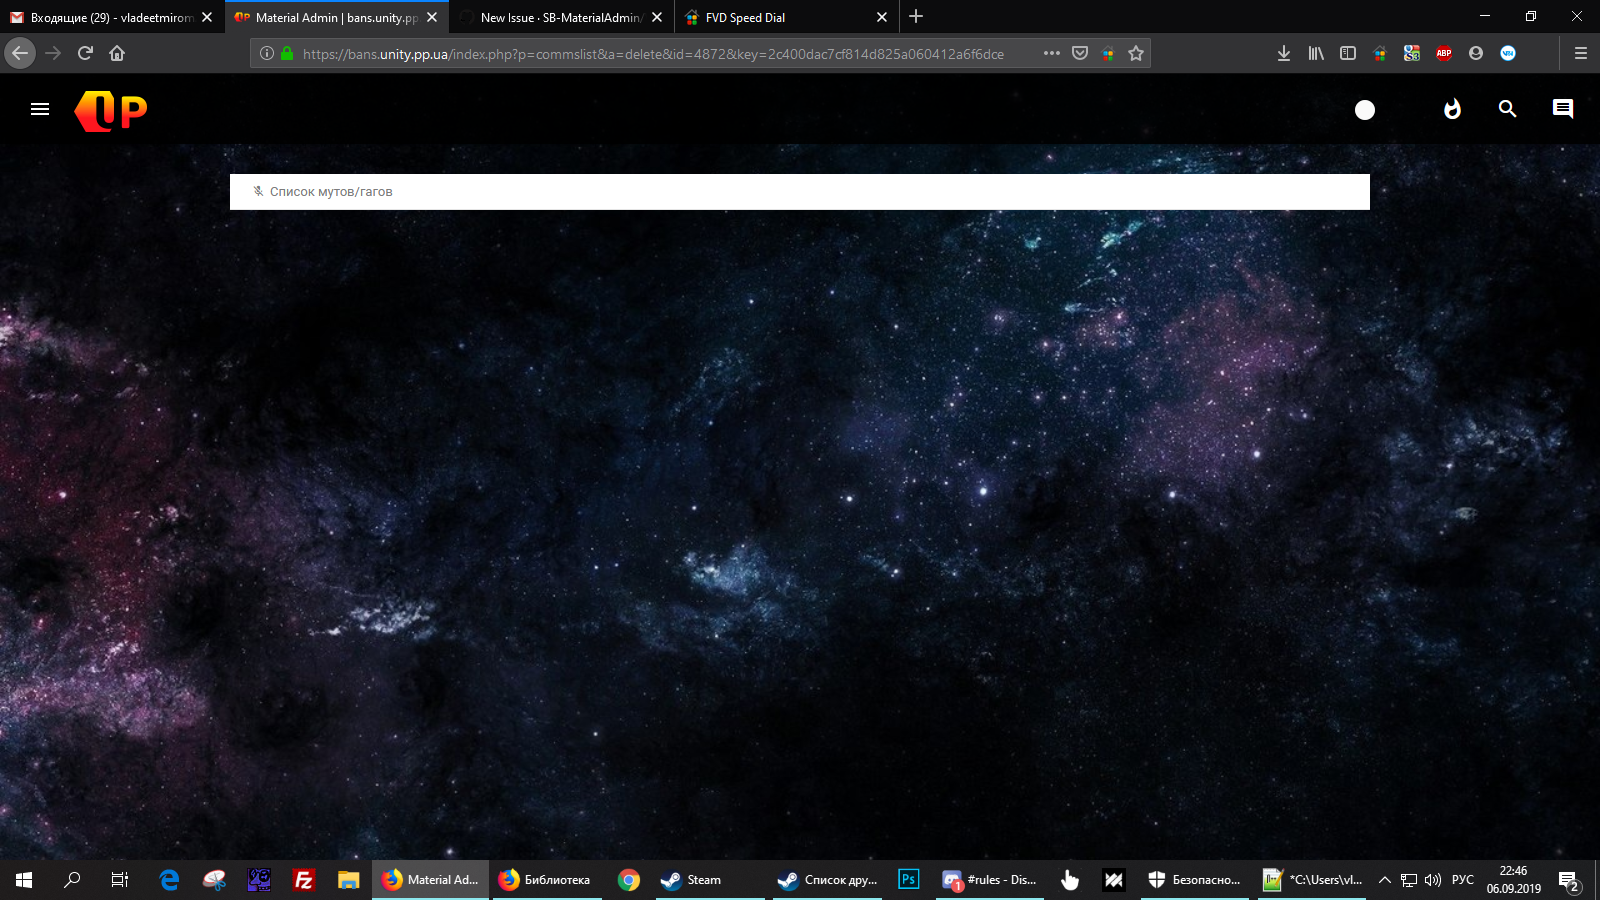The image size is (1600, 900).
Task: Switch to 'Material Ad...' Firefox taskbar window
Action: tap(431, 880)
